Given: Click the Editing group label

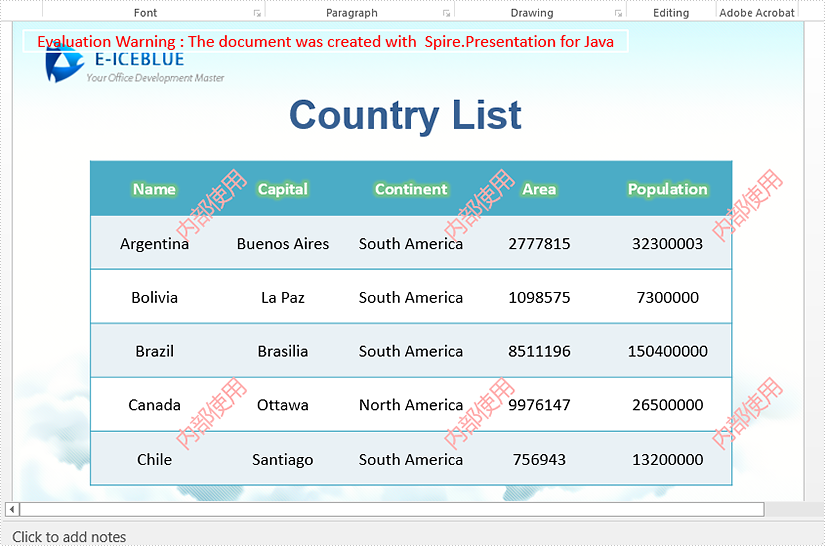Looking at the screenshot, I should (x=671, y=13).
